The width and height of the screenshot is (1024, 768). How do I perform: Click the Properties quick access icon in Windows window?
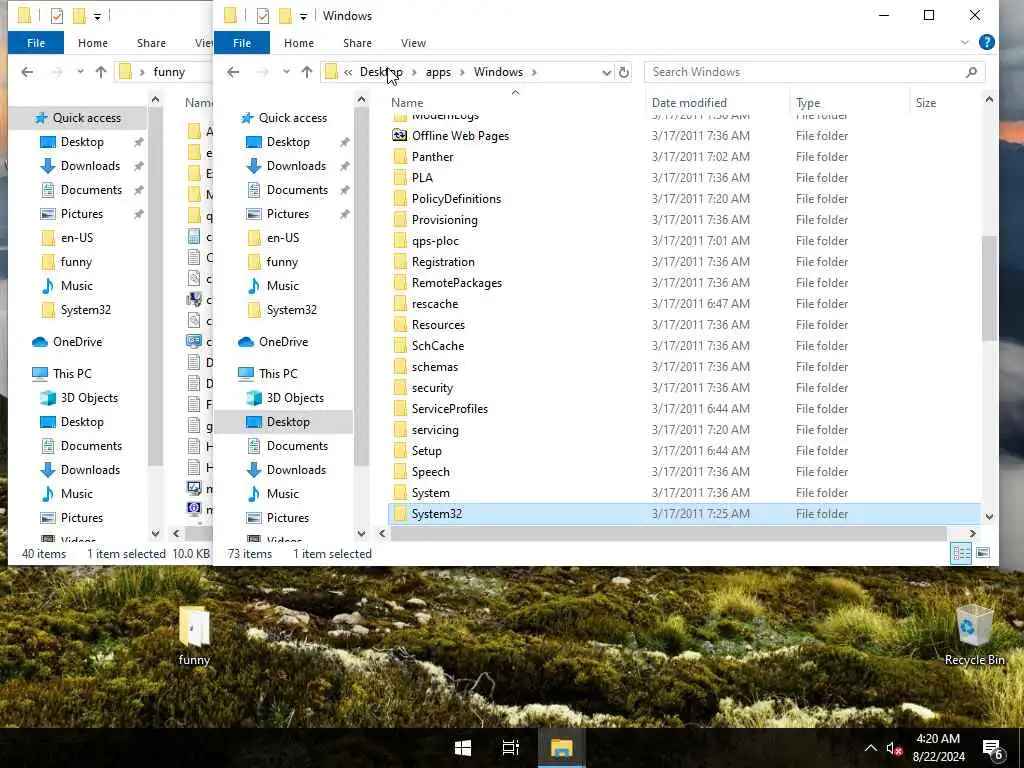263,16
